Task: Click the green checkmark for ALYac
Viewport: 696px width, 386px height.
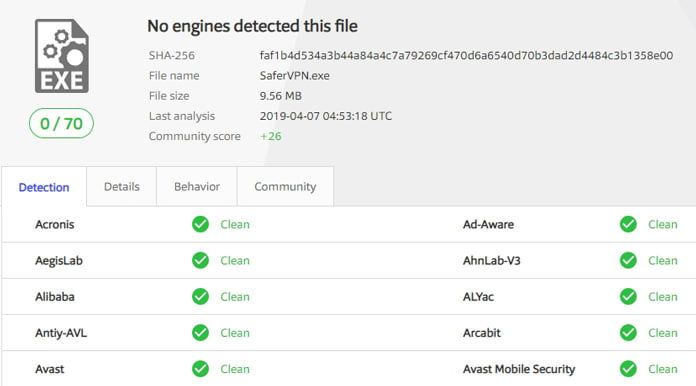Action: 628,296
